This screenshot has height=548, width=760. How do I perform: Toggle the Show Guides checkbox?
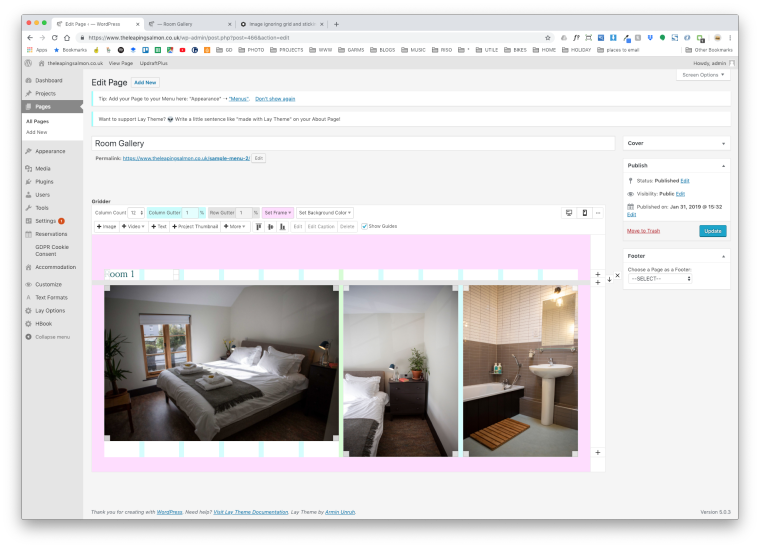364,227
